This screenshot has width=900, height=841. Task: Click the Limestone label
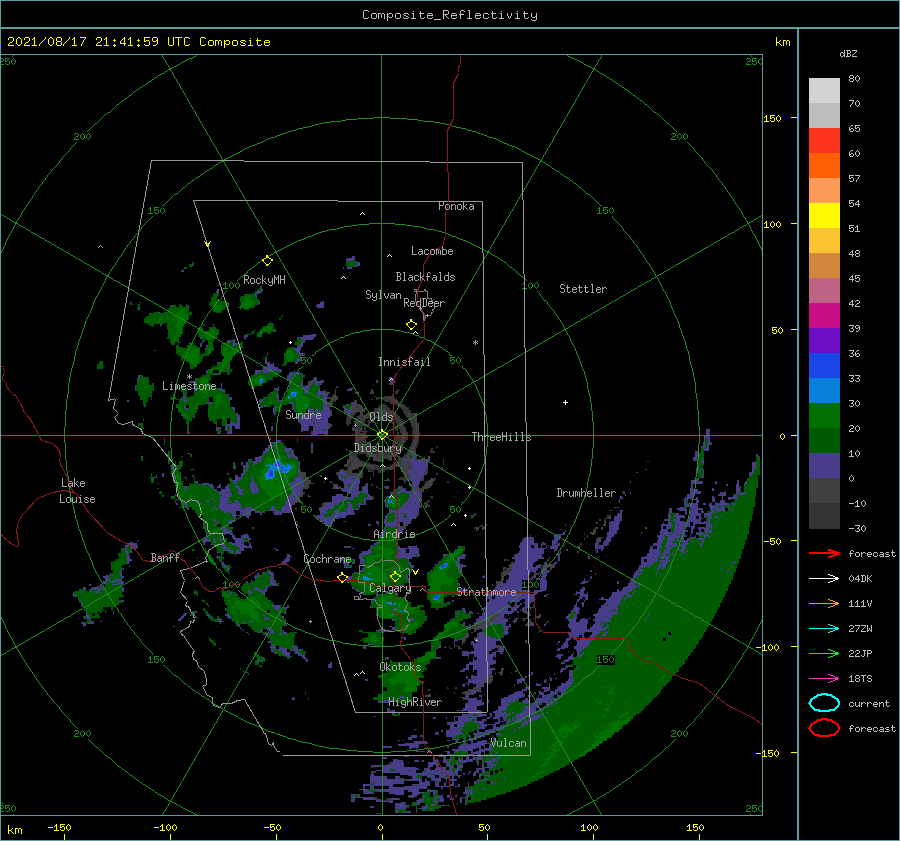[x=189, y=386]
